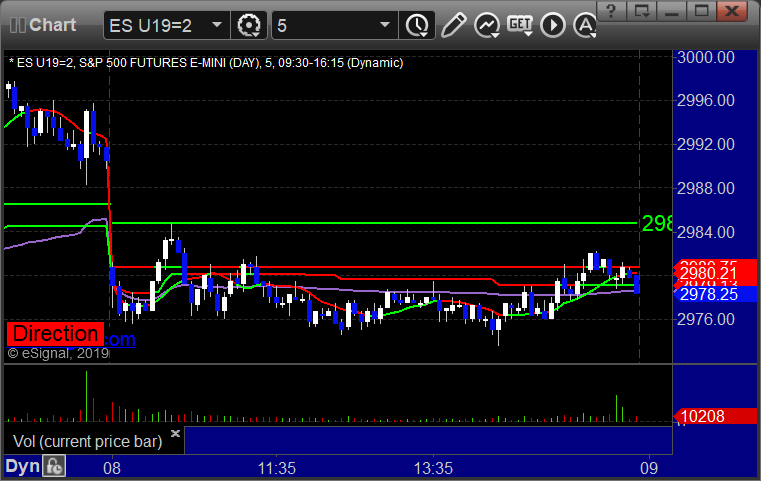Image resolution: width=761 pixels, height=481 pixels.
Task: Expand the interval dropdown arrow next to 5
Action: [x=385, y=24]
